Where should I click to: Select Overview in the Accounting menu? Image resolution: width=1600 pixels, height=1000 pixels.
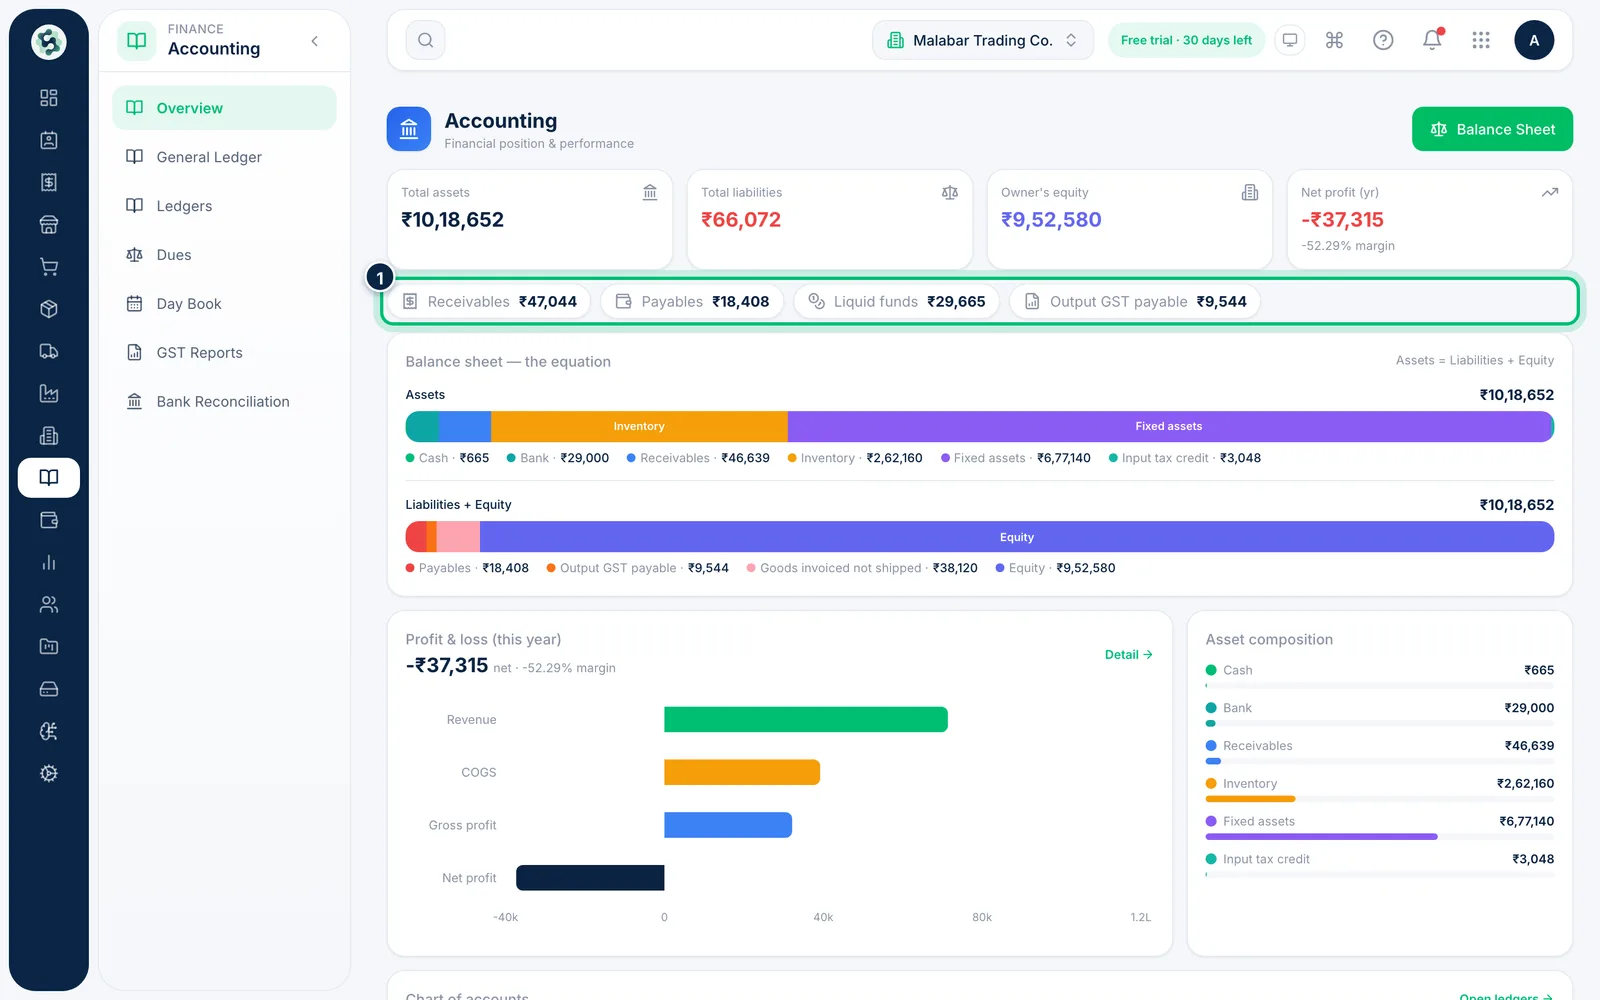pos(224,108)
